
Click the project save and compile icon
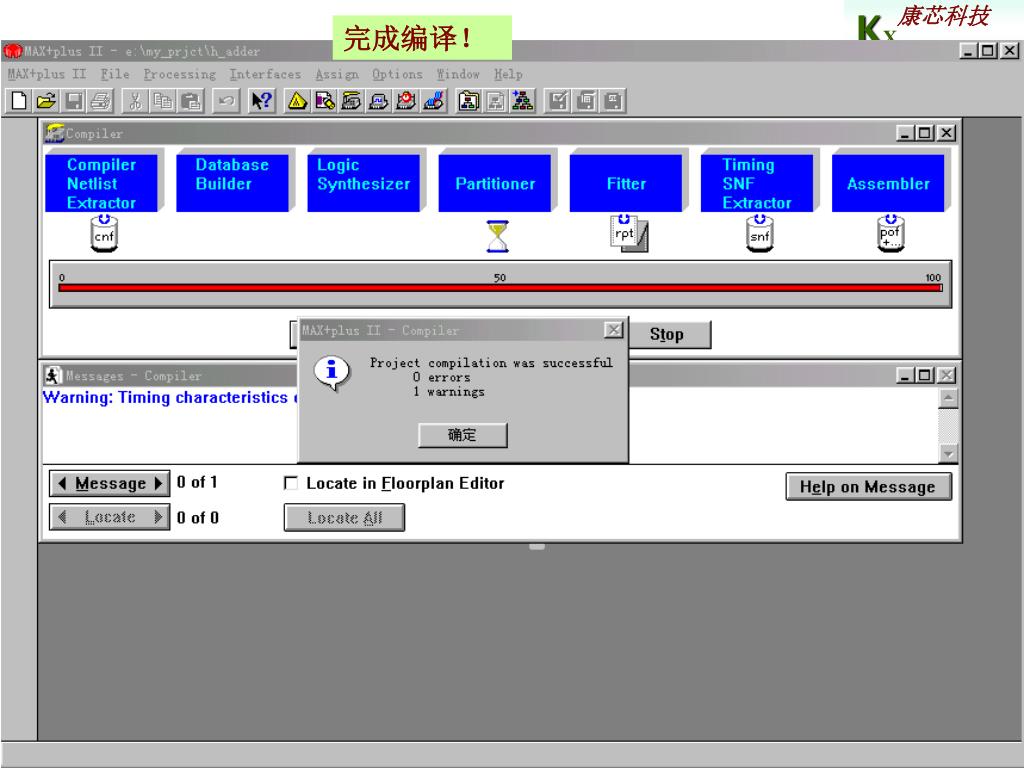[x=586, y=101]
